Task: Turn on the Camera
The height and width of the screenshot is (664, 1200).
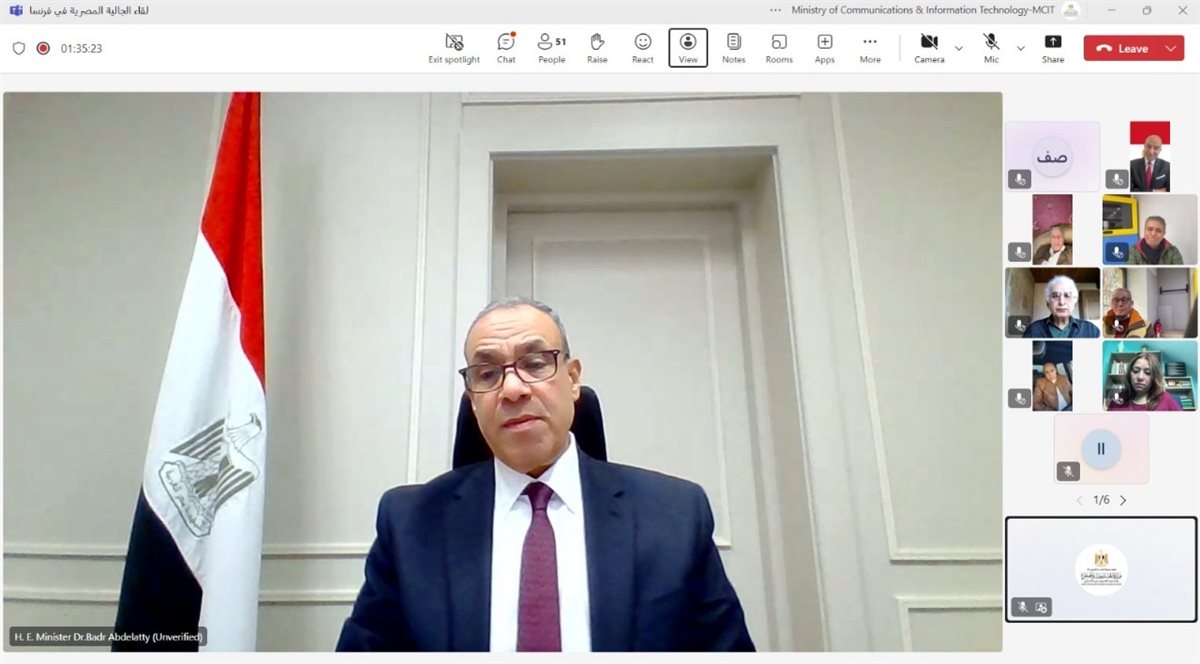Action: click(x=928, y=47)
